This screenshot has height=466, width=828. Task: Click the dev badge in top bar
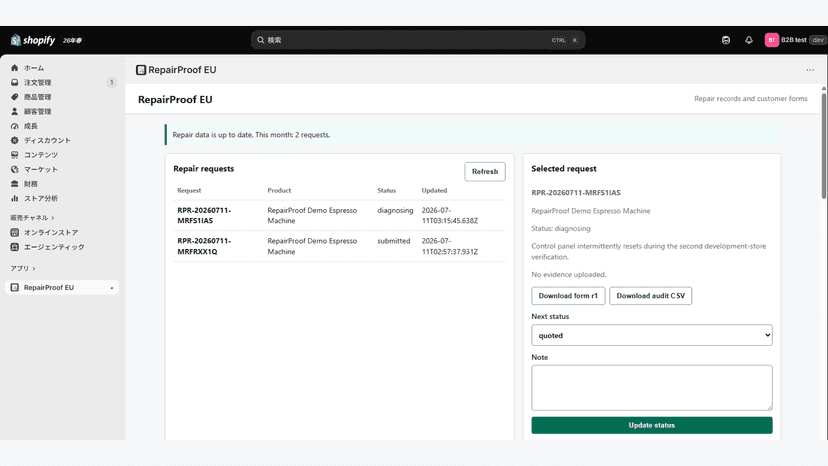[x=818, y=40]
